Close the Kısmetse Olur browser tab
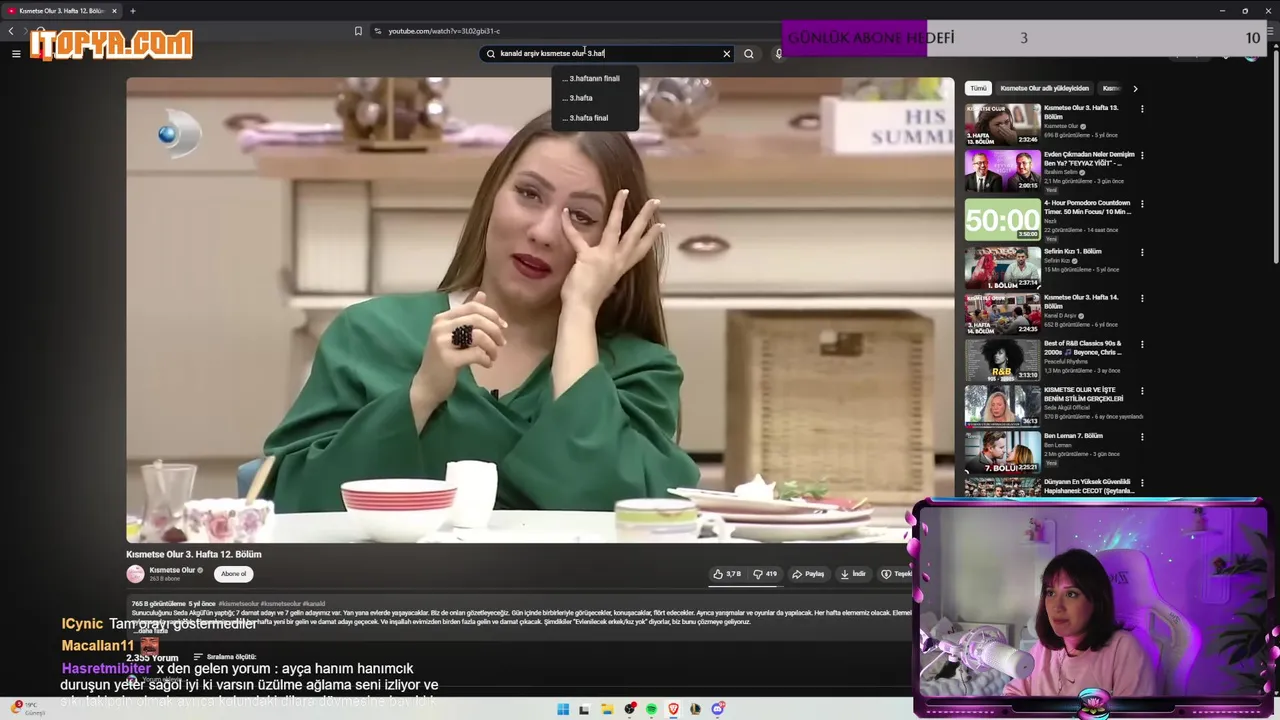The height and width of the screenshot is (720, 1280). 114,11
